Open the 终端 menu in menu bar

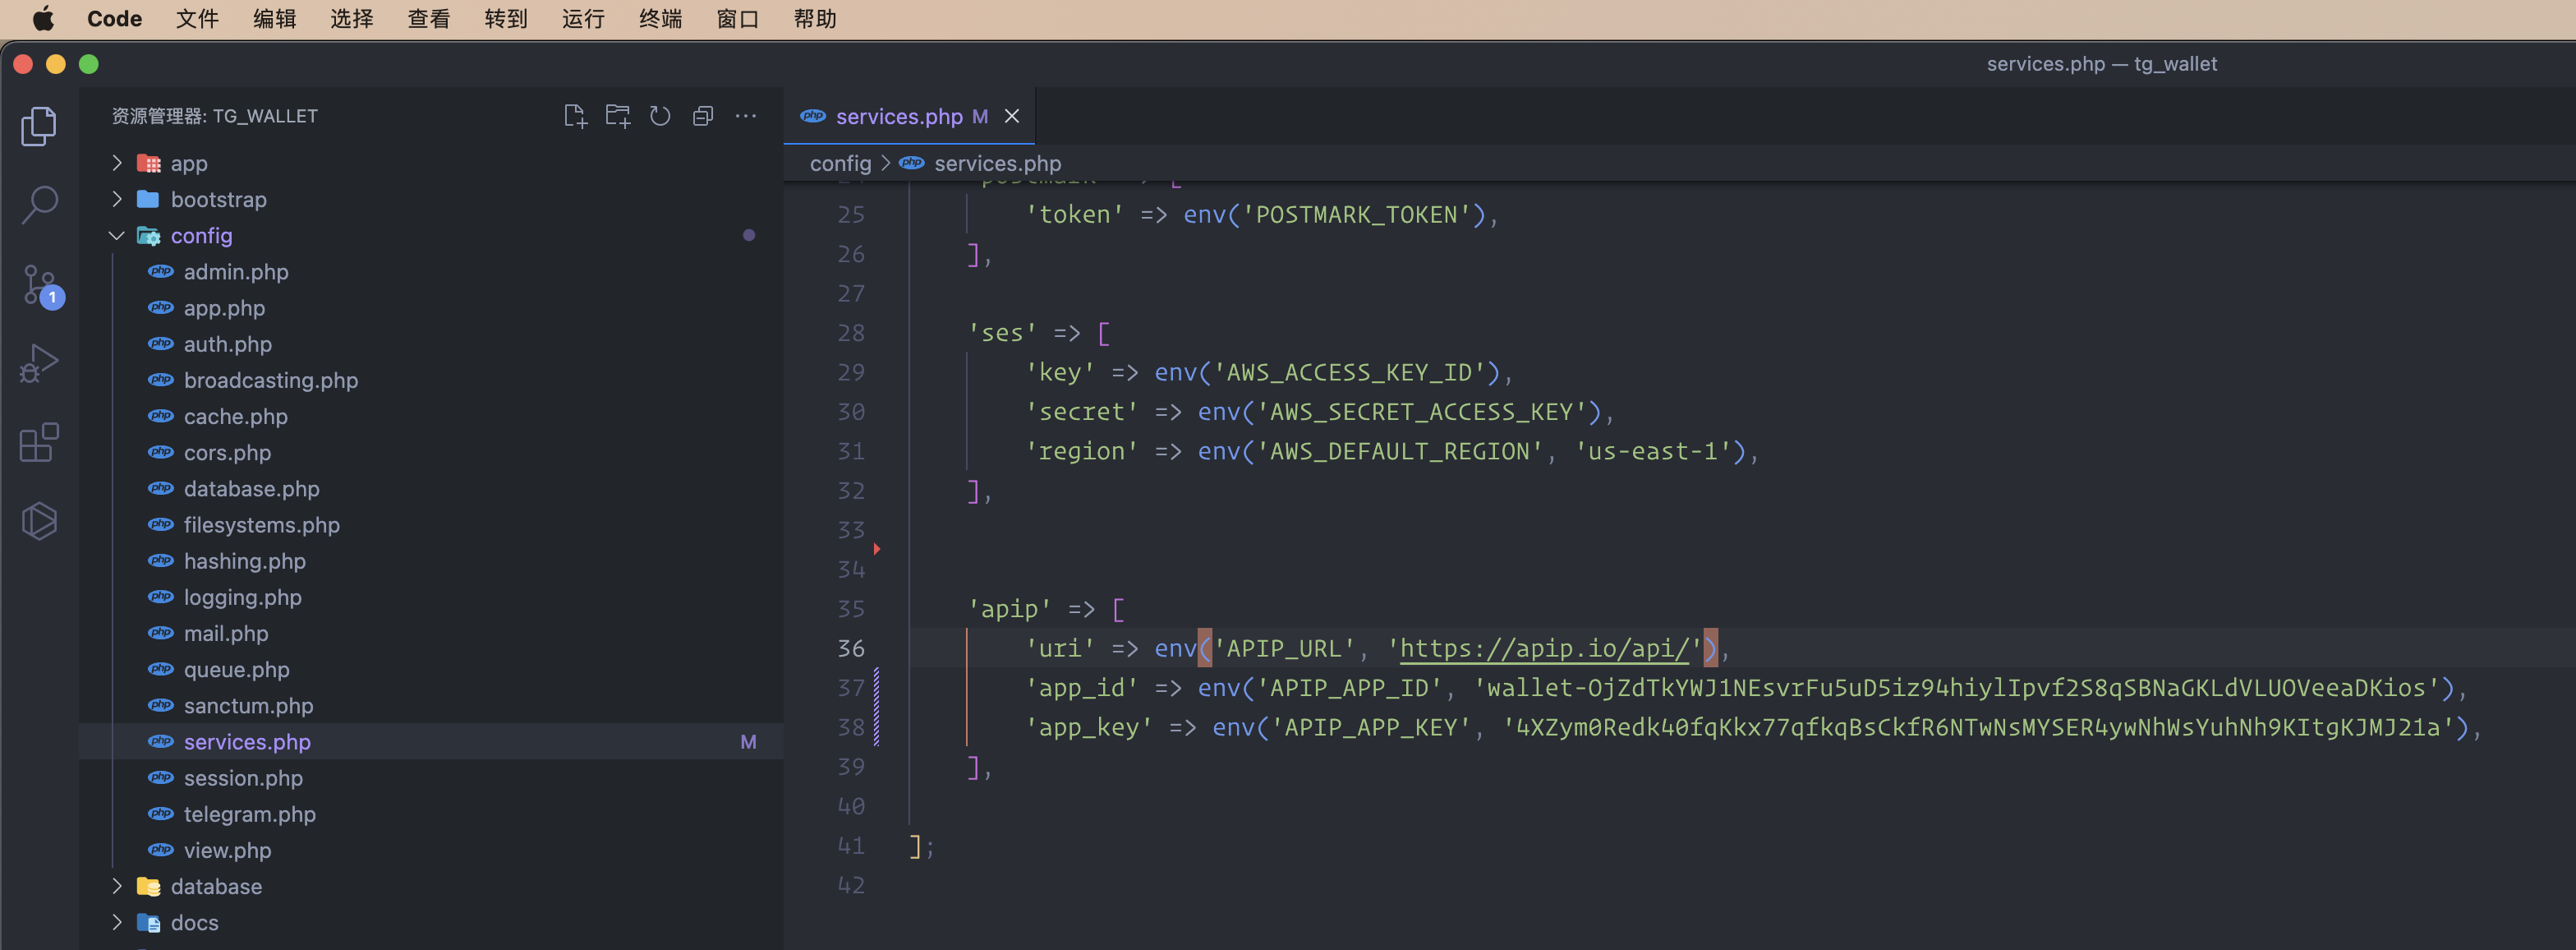[x=660, y=19]
